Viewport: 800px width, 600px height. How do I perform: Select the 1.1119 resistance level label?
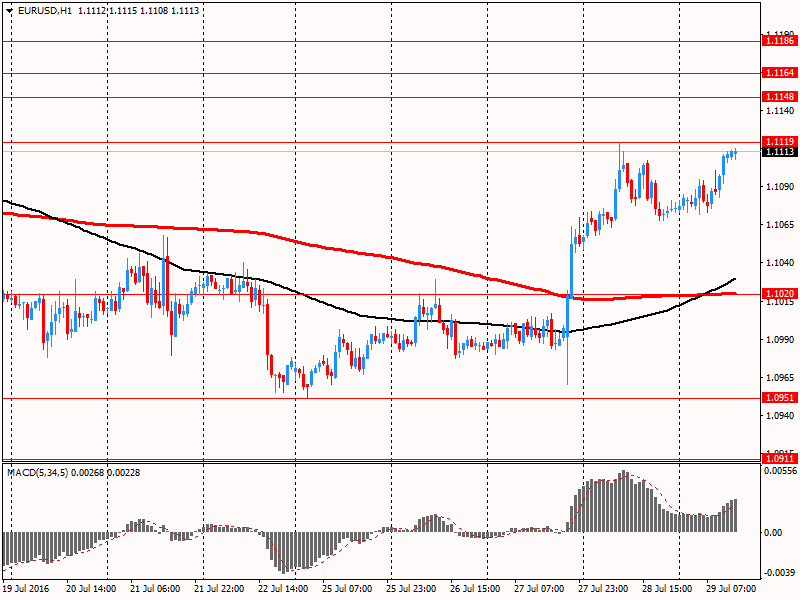pyautogui.click(x=779, y=141)
